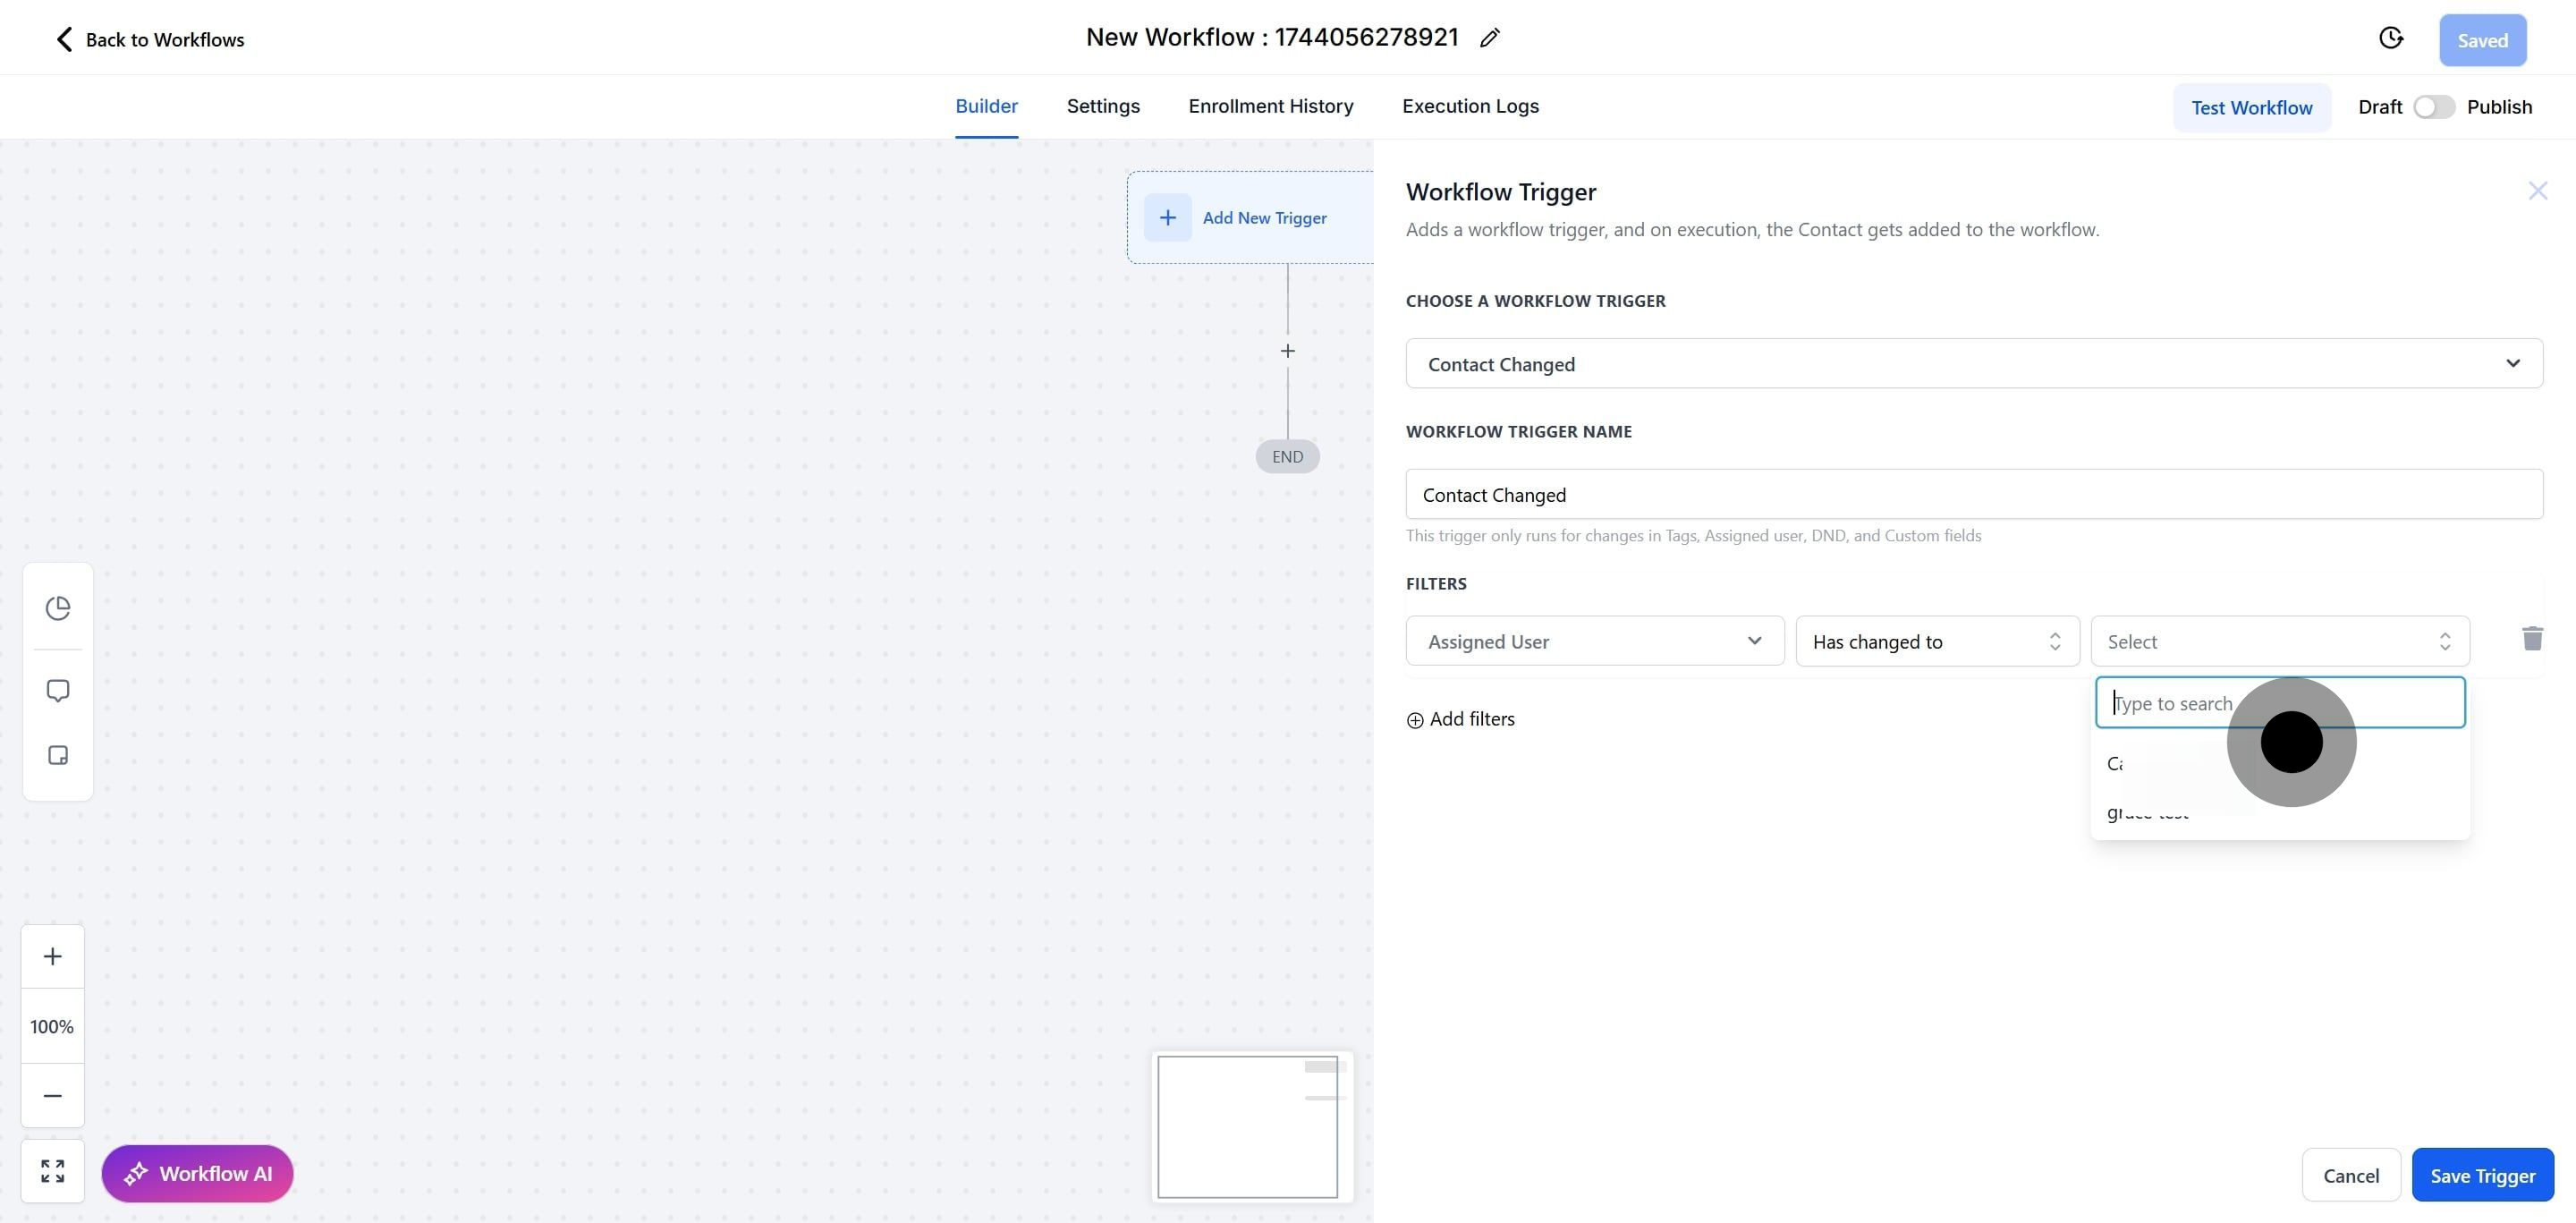Open the Assigned User filter dropdown

pyautogui.click(x=1594, y=641)
